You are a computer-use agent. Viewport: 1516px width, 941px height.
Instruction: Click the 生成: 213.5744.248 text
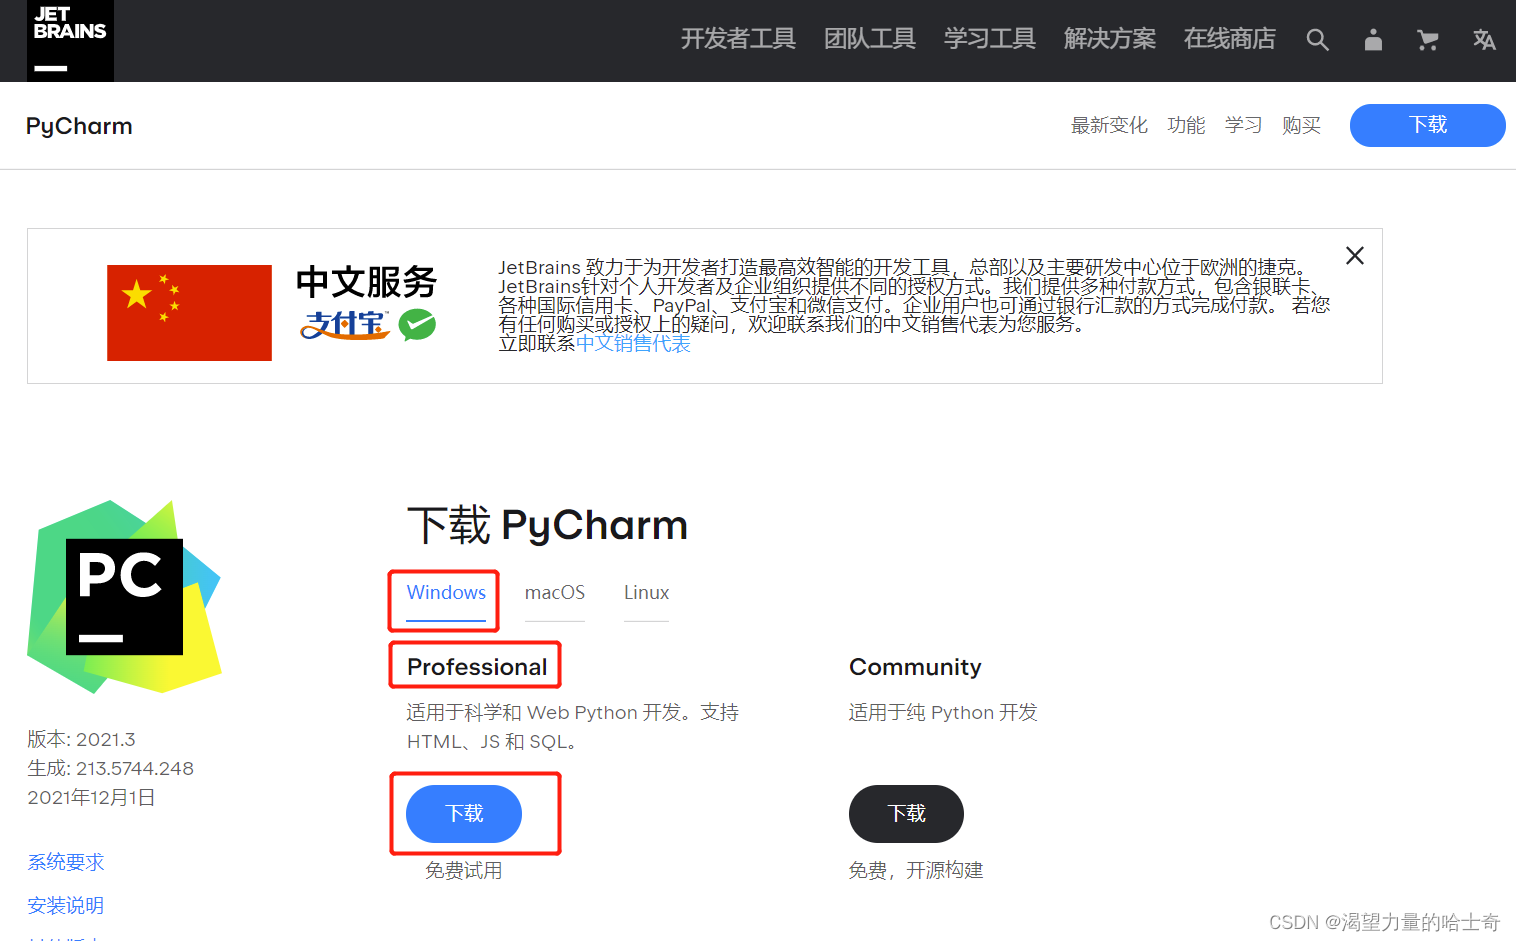[110, 769]
